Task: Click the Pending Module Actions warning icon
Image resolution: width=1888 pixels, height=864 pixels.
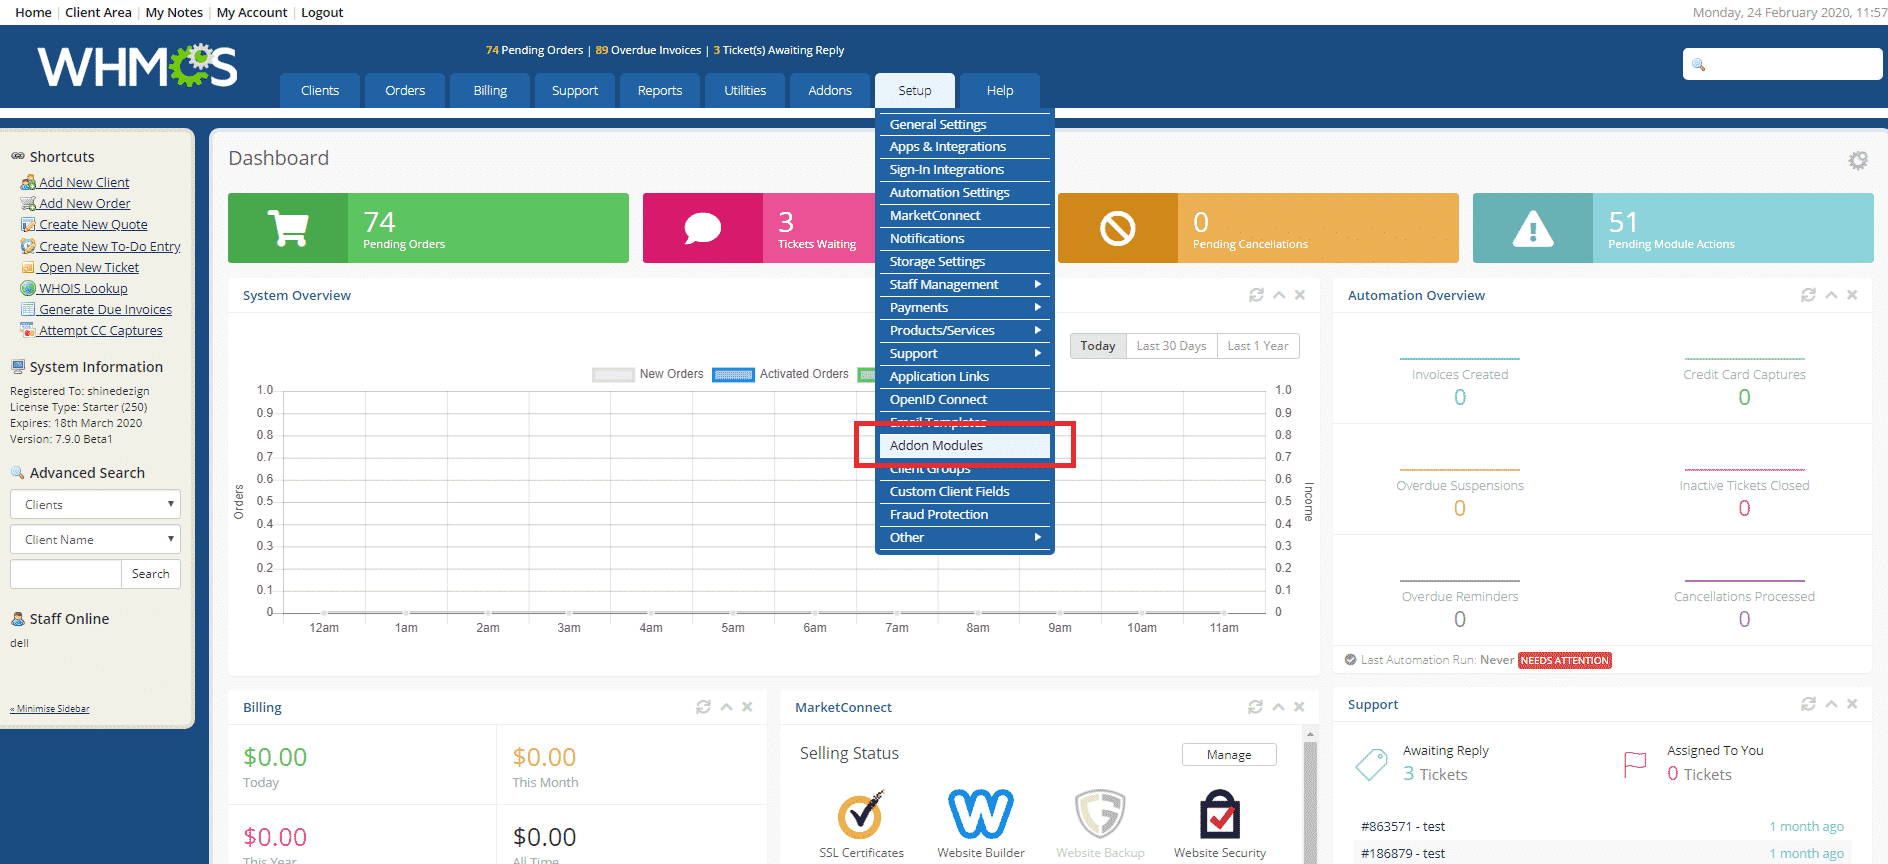Action: [1532, 228]
